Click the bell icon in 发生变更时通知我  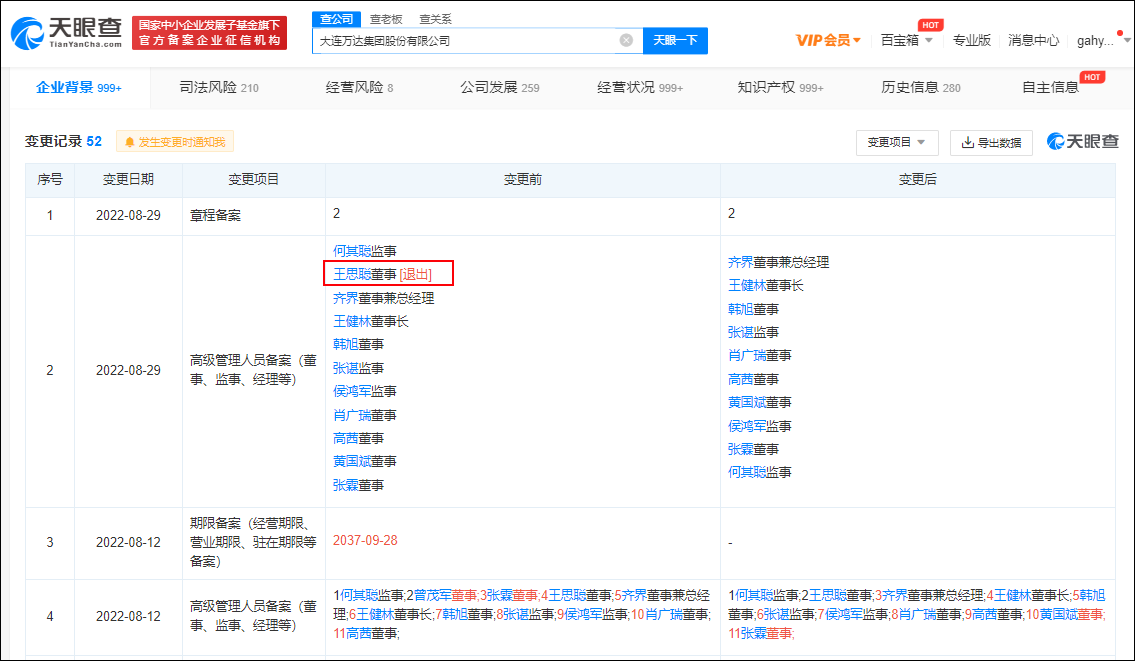coord(131,141)
